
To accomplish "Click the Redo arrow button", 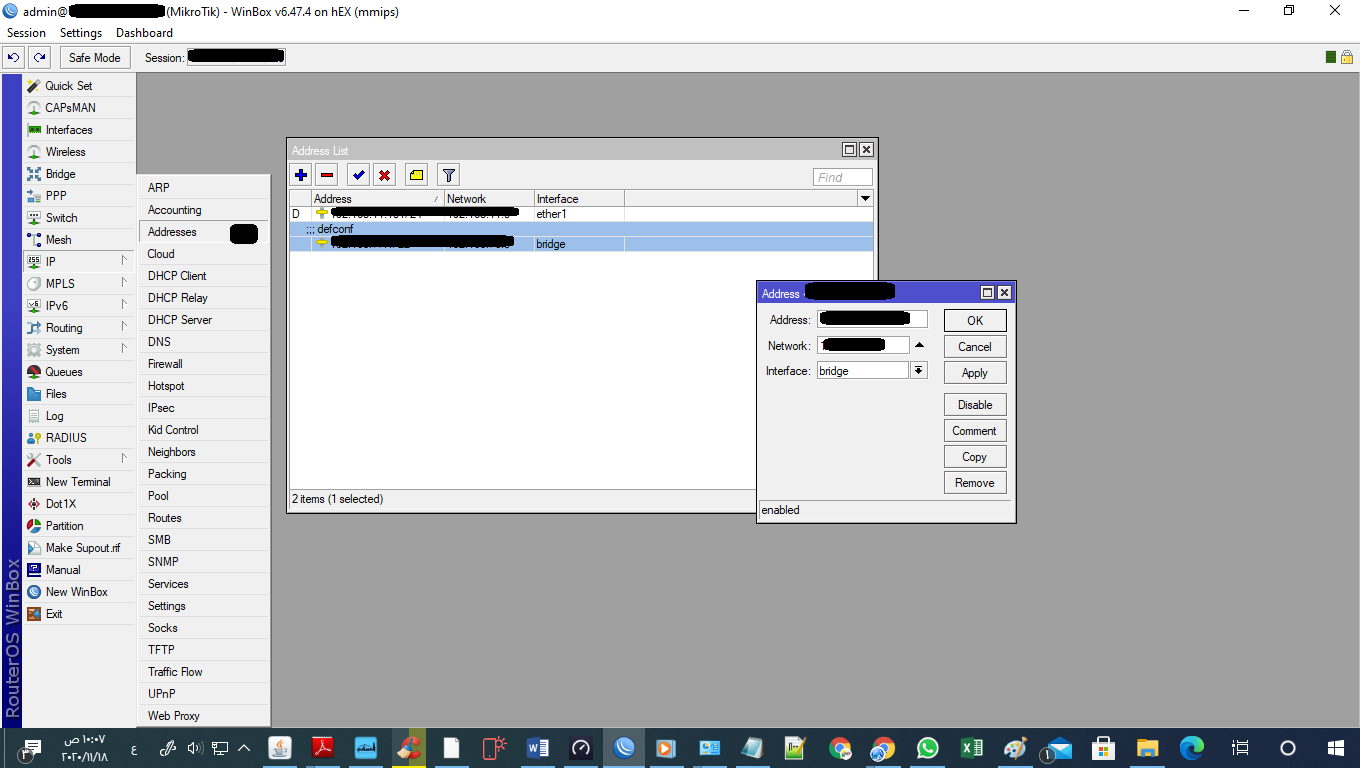I will pyautogui.click(x=39, y=57).
